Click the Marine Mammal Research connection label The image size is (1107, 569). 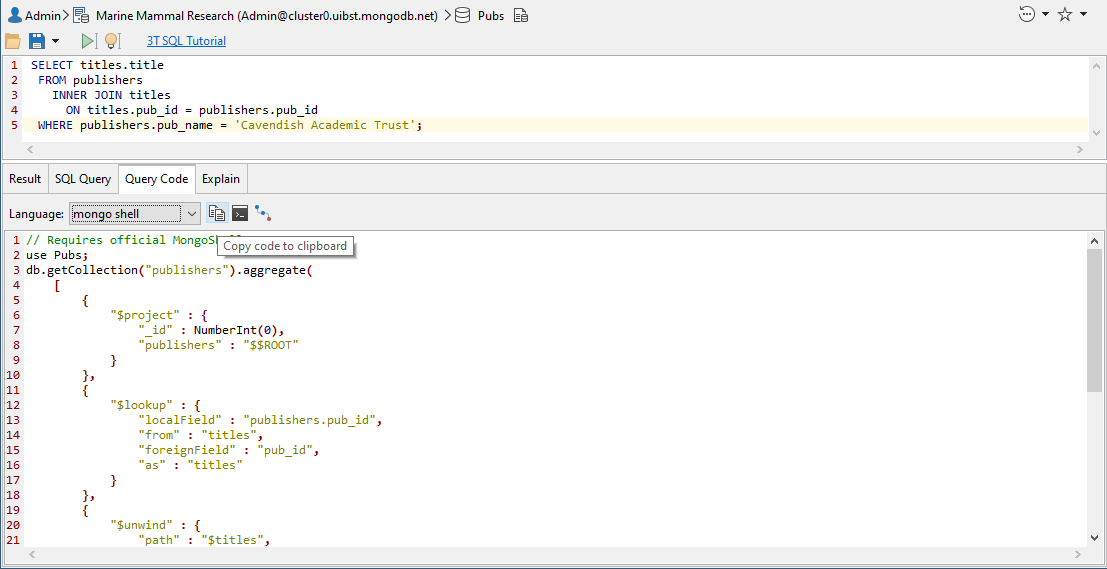[266, 15]
